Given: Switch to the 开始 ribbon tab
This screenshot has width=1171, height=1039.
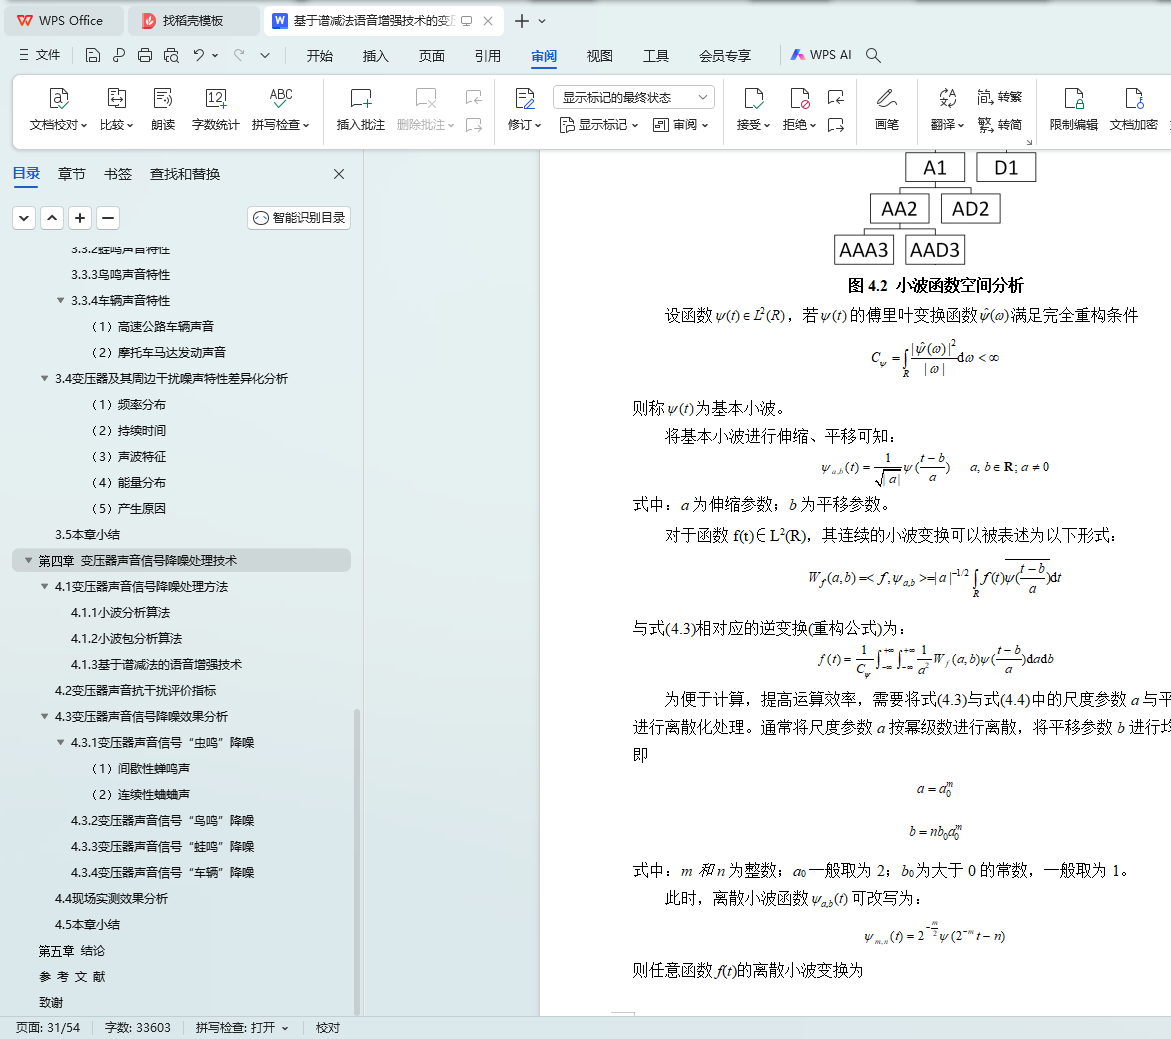Looking at the screenshot, I should [x=320, y=56].
